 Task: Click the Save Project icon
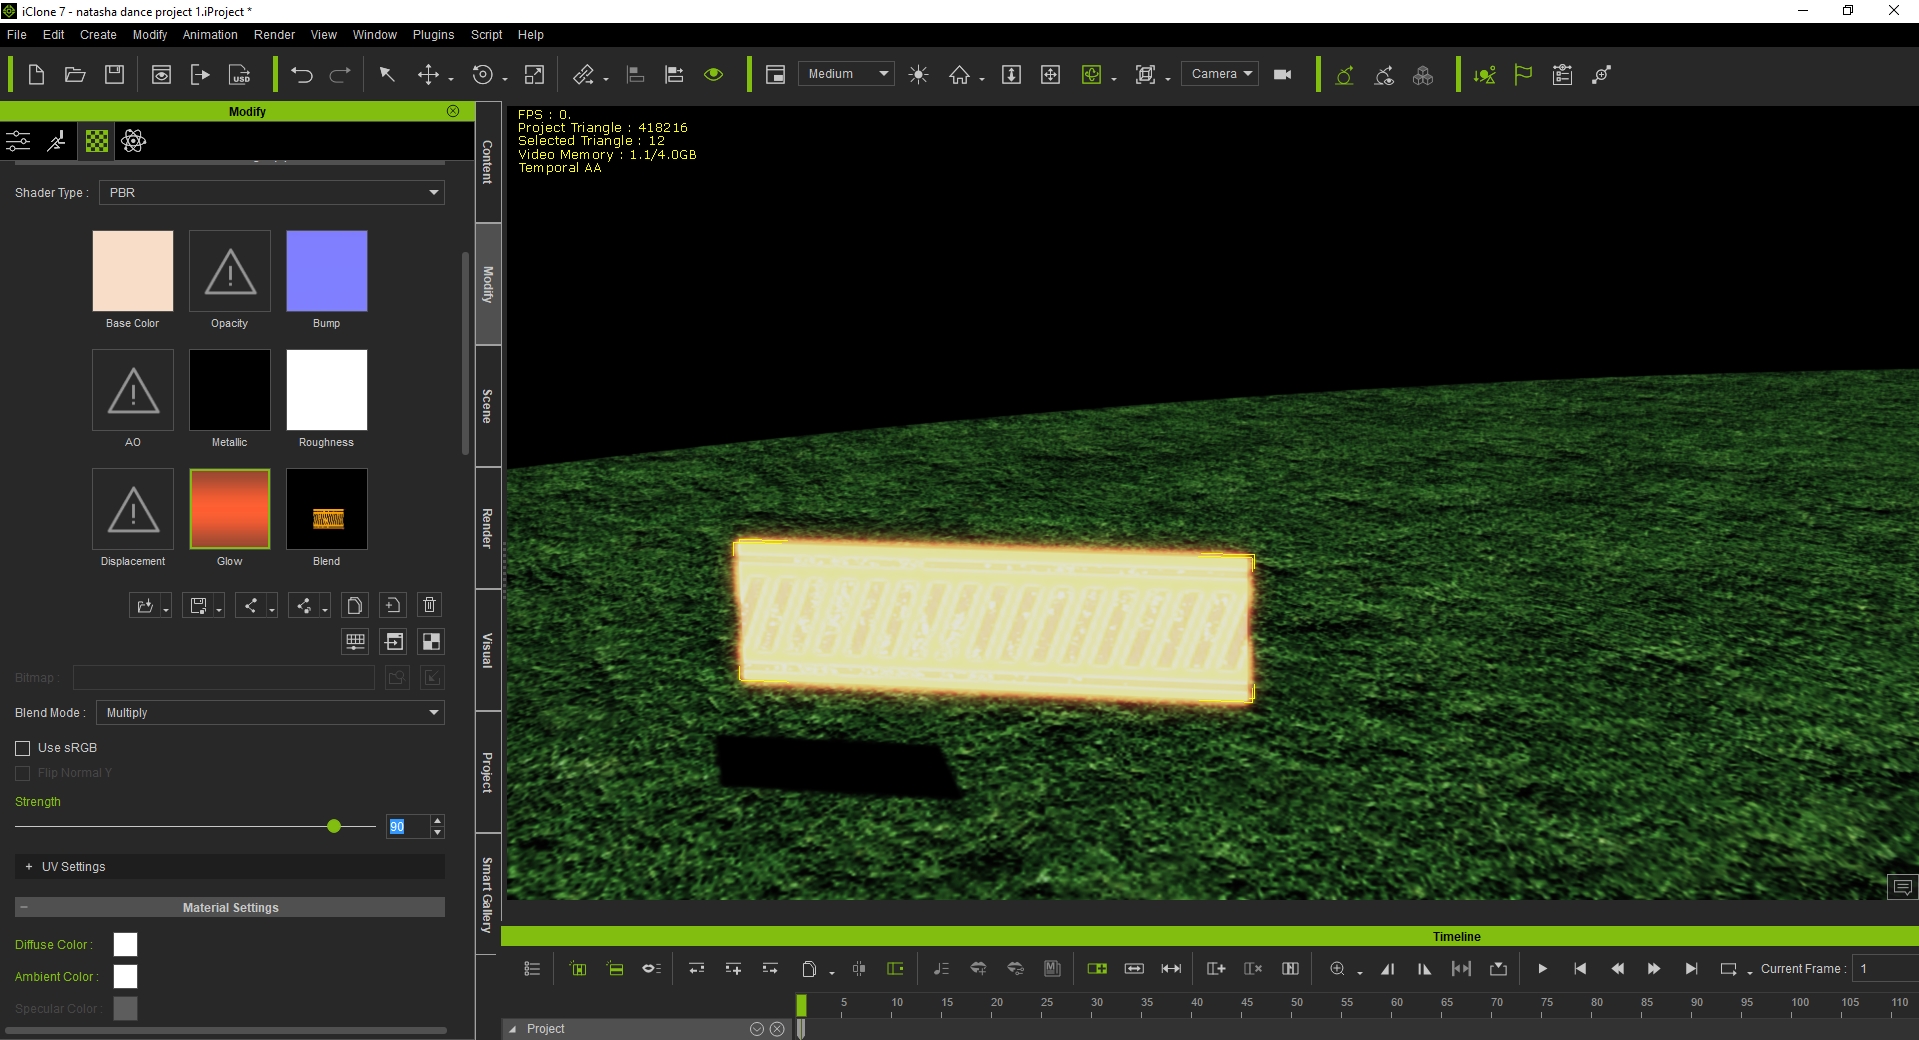point(115,75)
